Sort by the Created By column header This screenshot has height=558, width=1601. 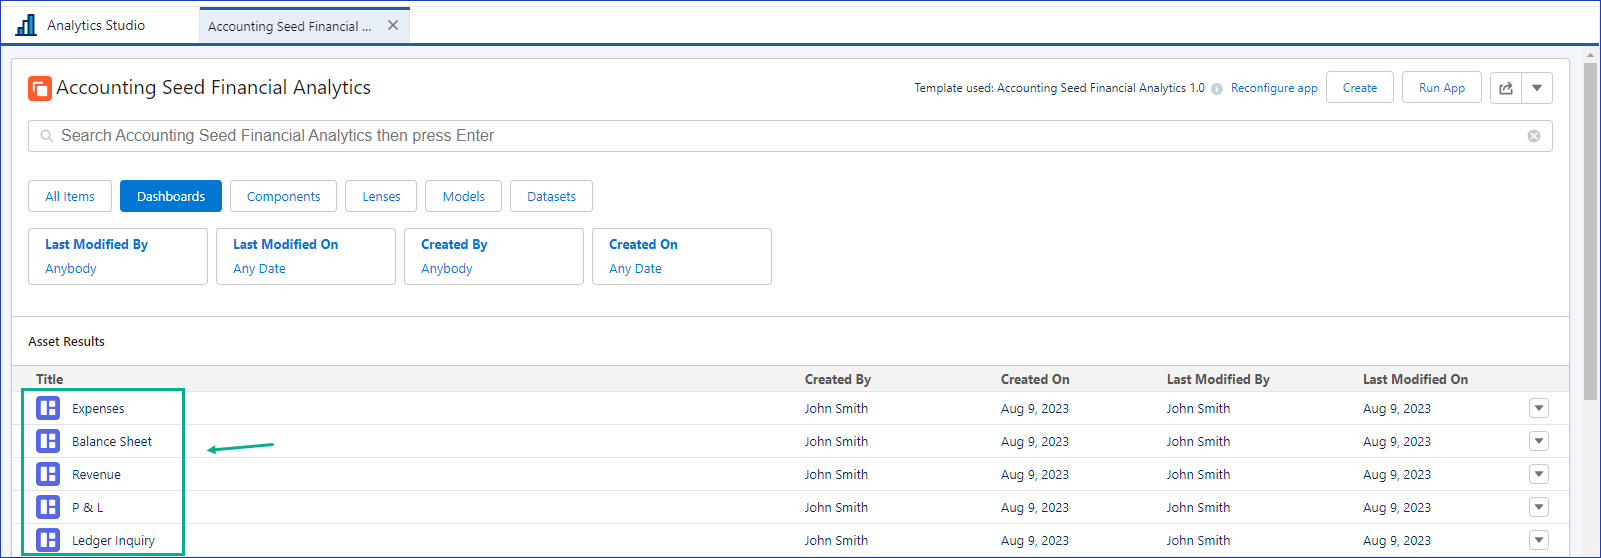[838, 379]
